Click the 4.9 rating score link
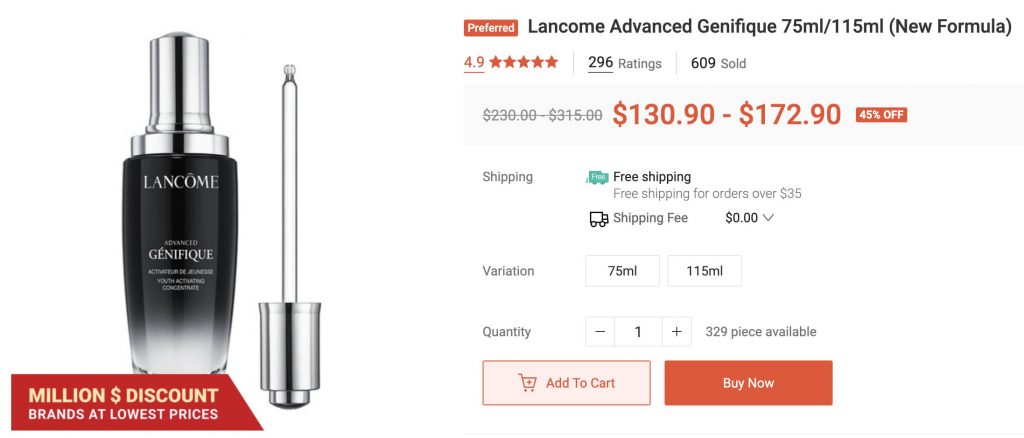The height and width of the screenshot is (438, 1024). coord(474,63)
